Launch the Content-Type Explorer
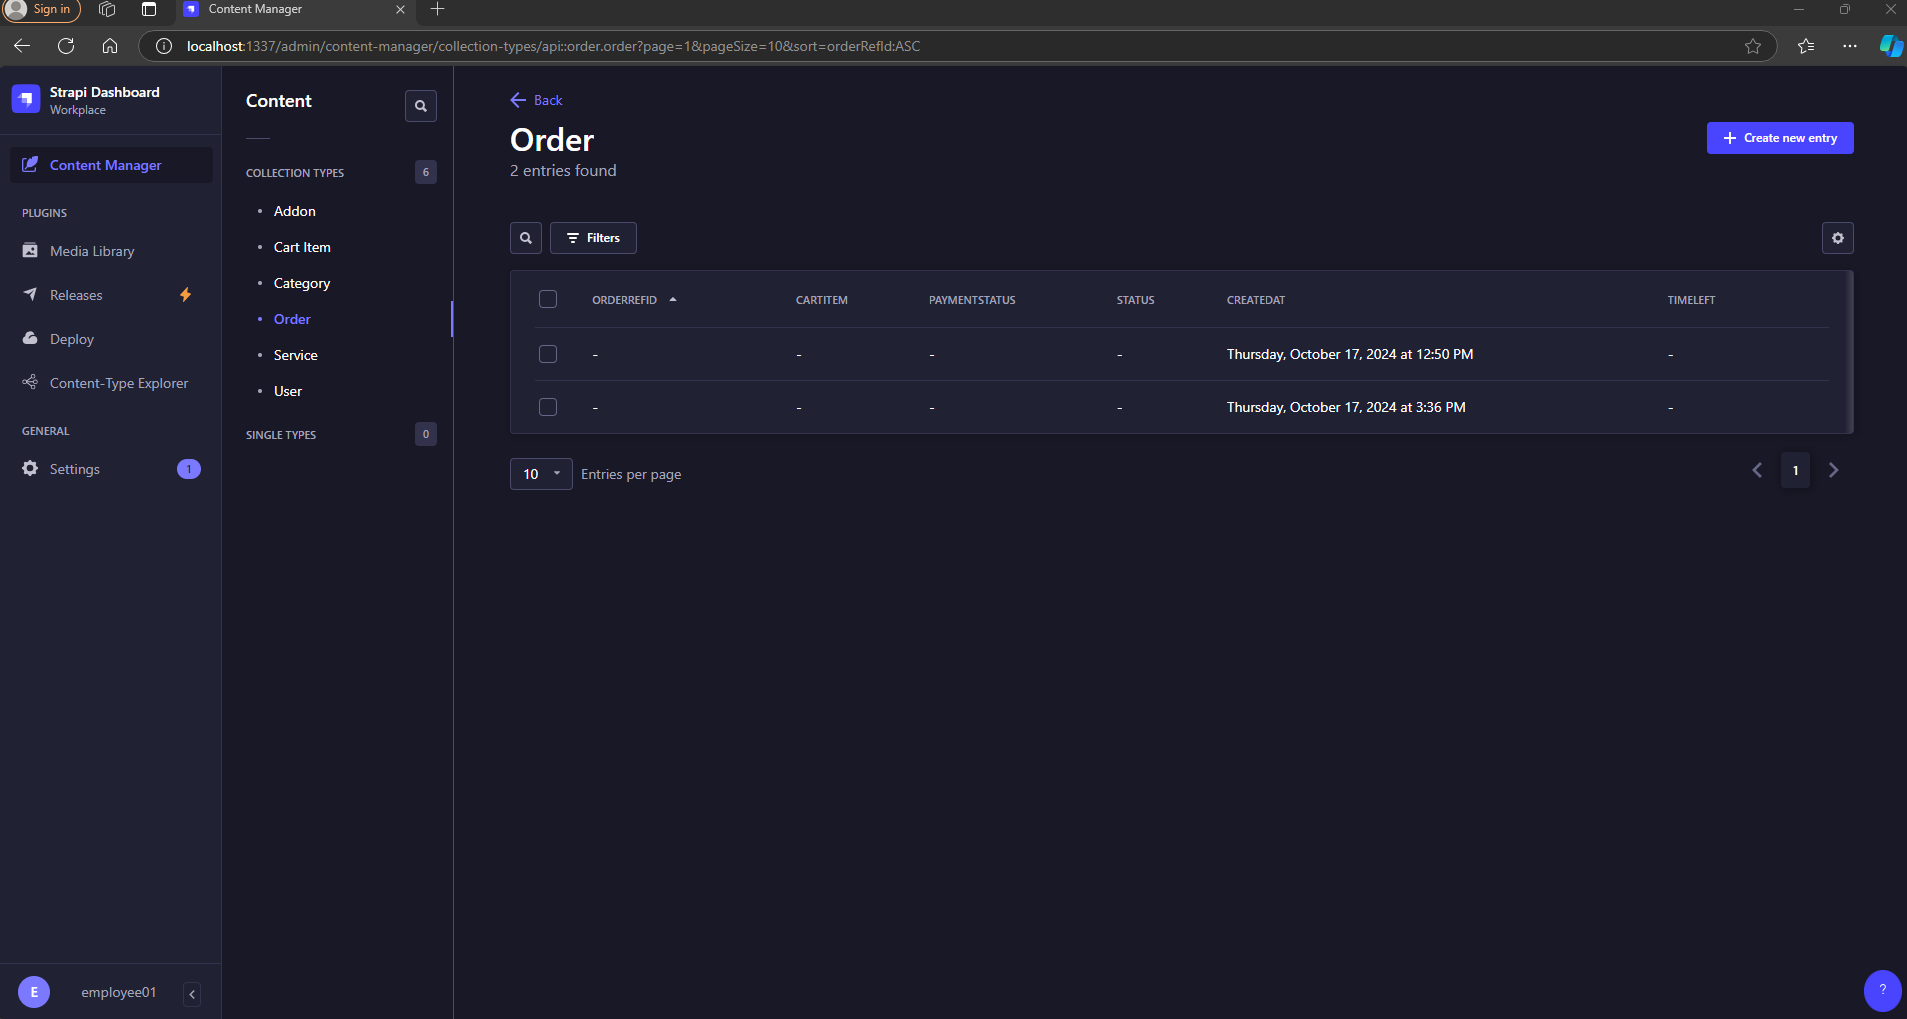This screenshot has width=1907, height=1019. (x=119, y=382)
